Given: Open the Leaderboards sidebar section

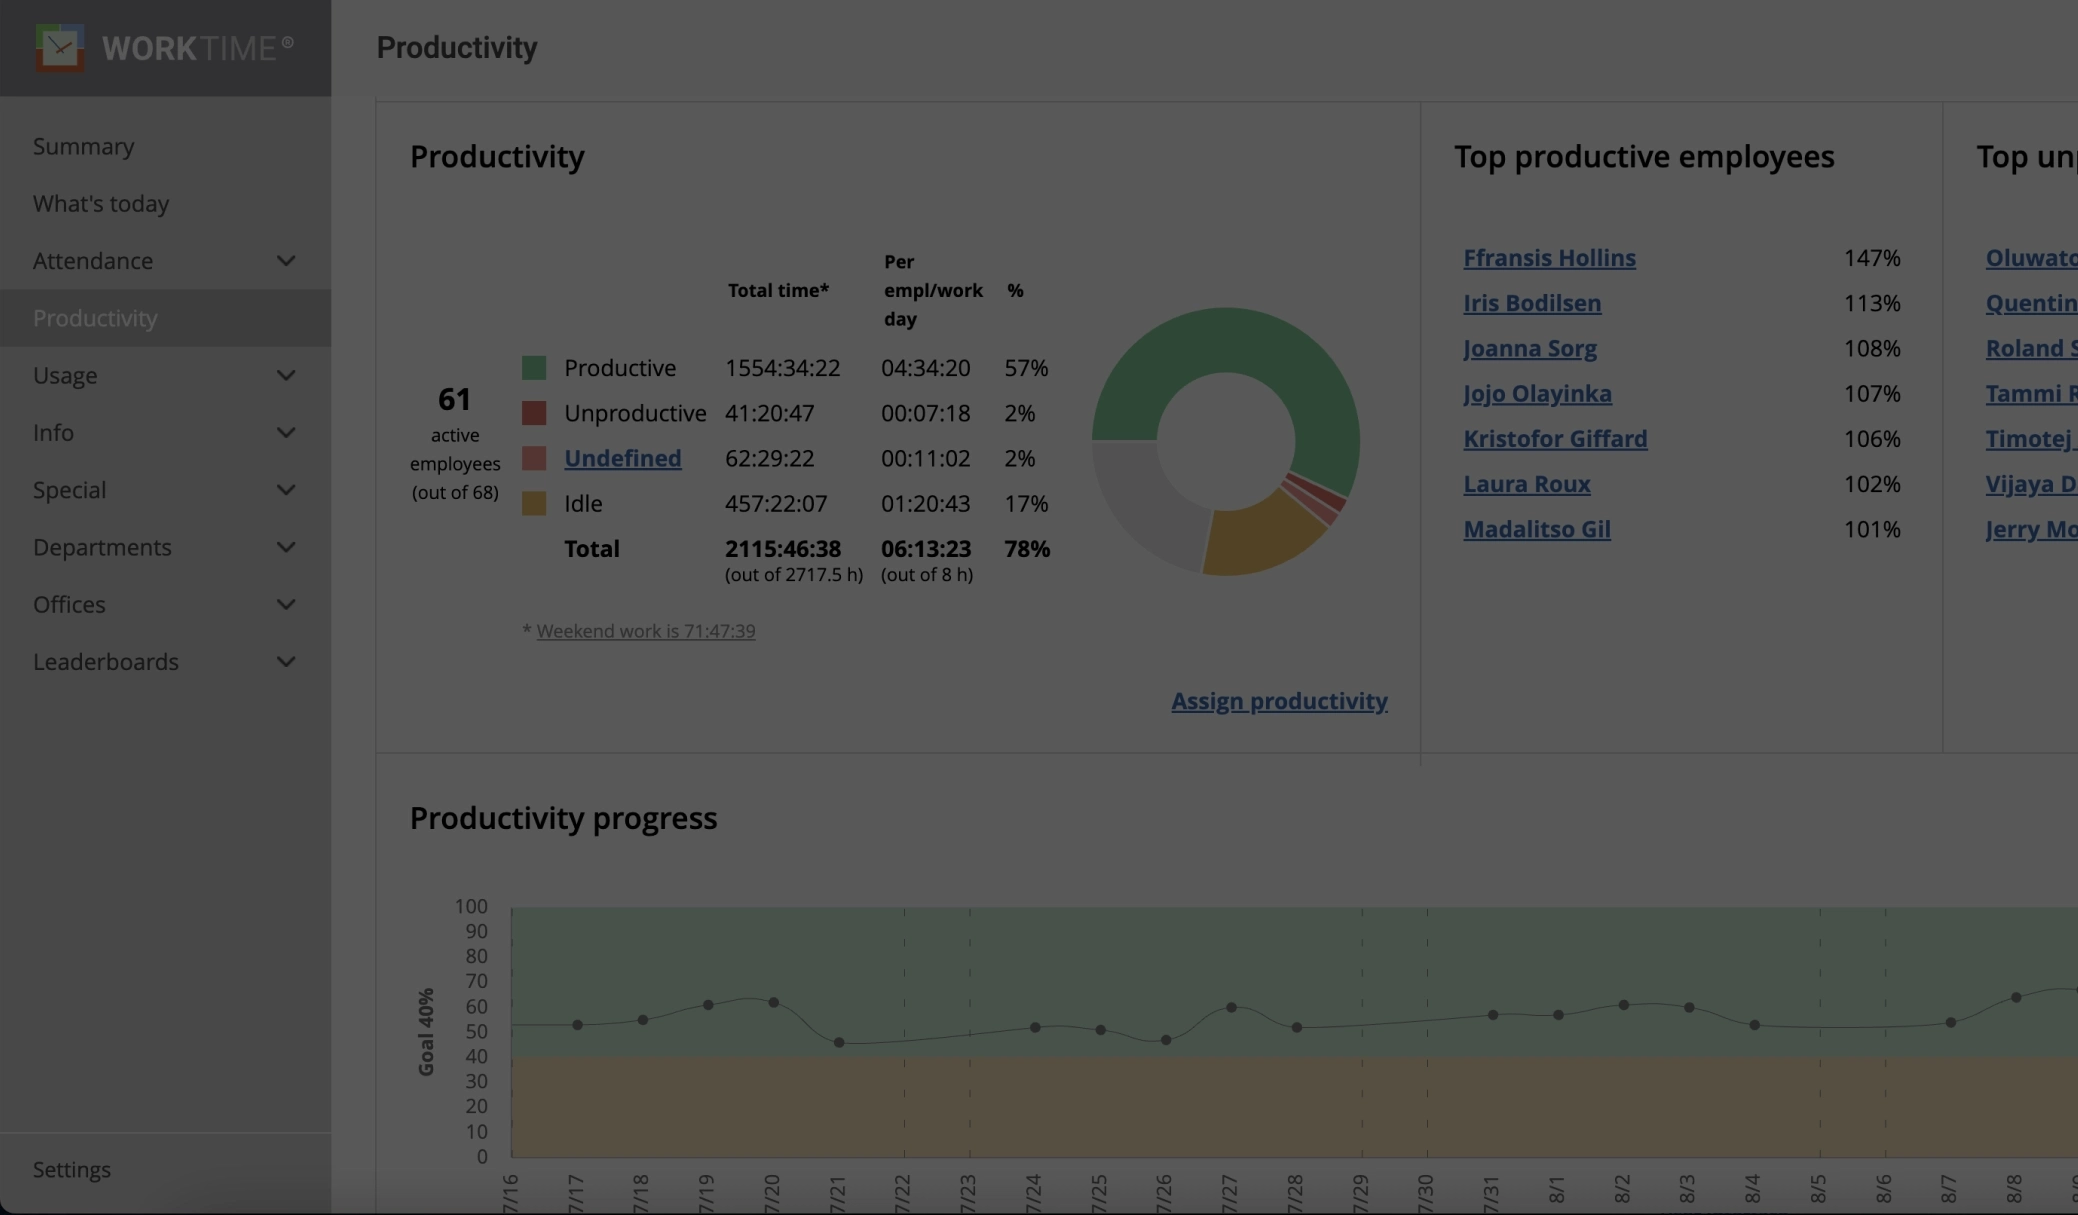Looking at the screenshot, I should pos(106,661).
